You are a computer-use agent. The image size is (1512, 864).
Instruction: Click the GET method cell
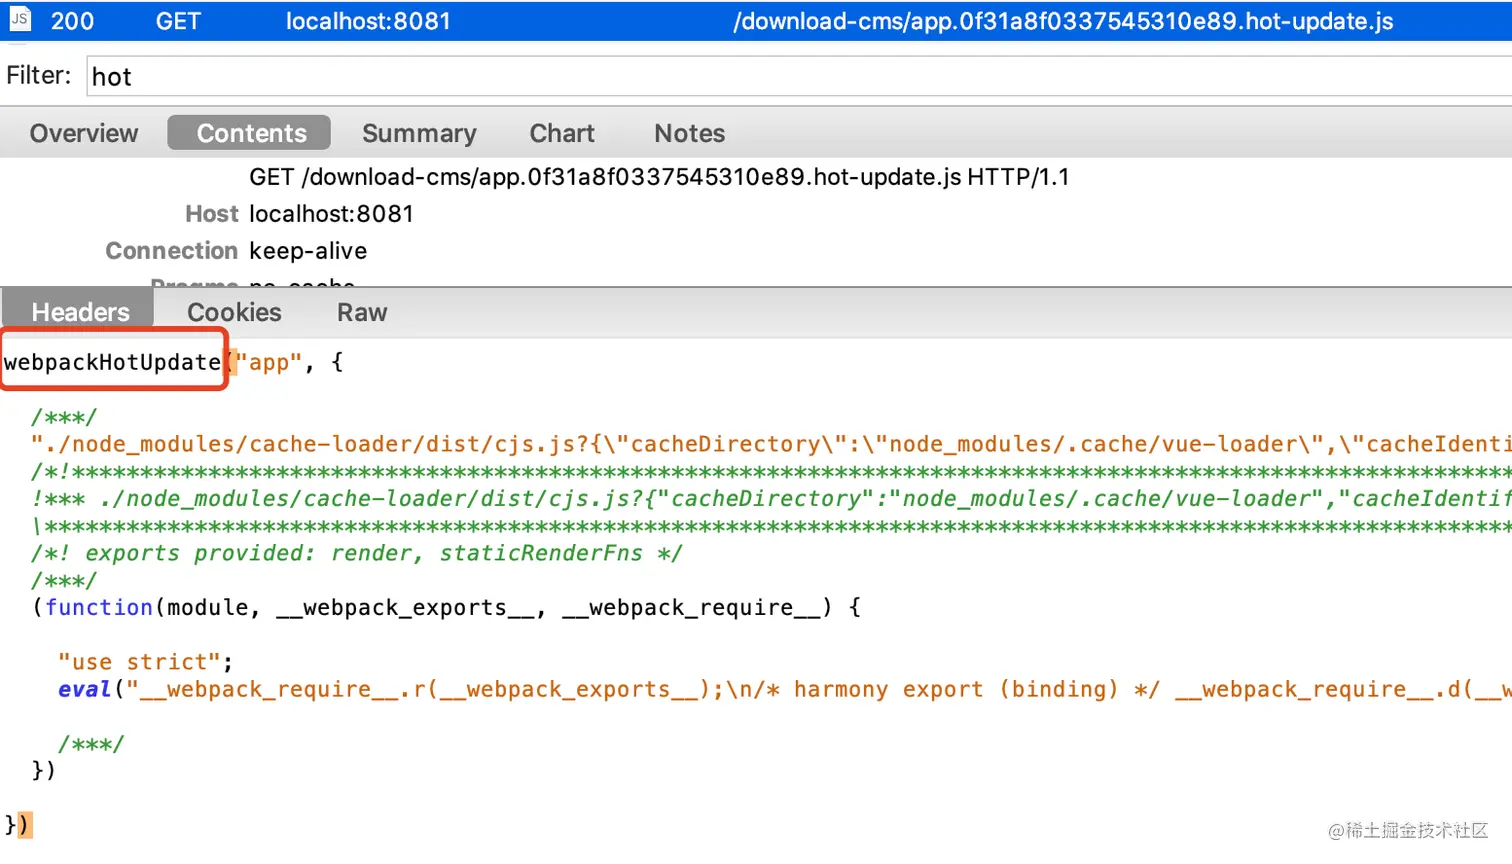click(x=178, y=21)
